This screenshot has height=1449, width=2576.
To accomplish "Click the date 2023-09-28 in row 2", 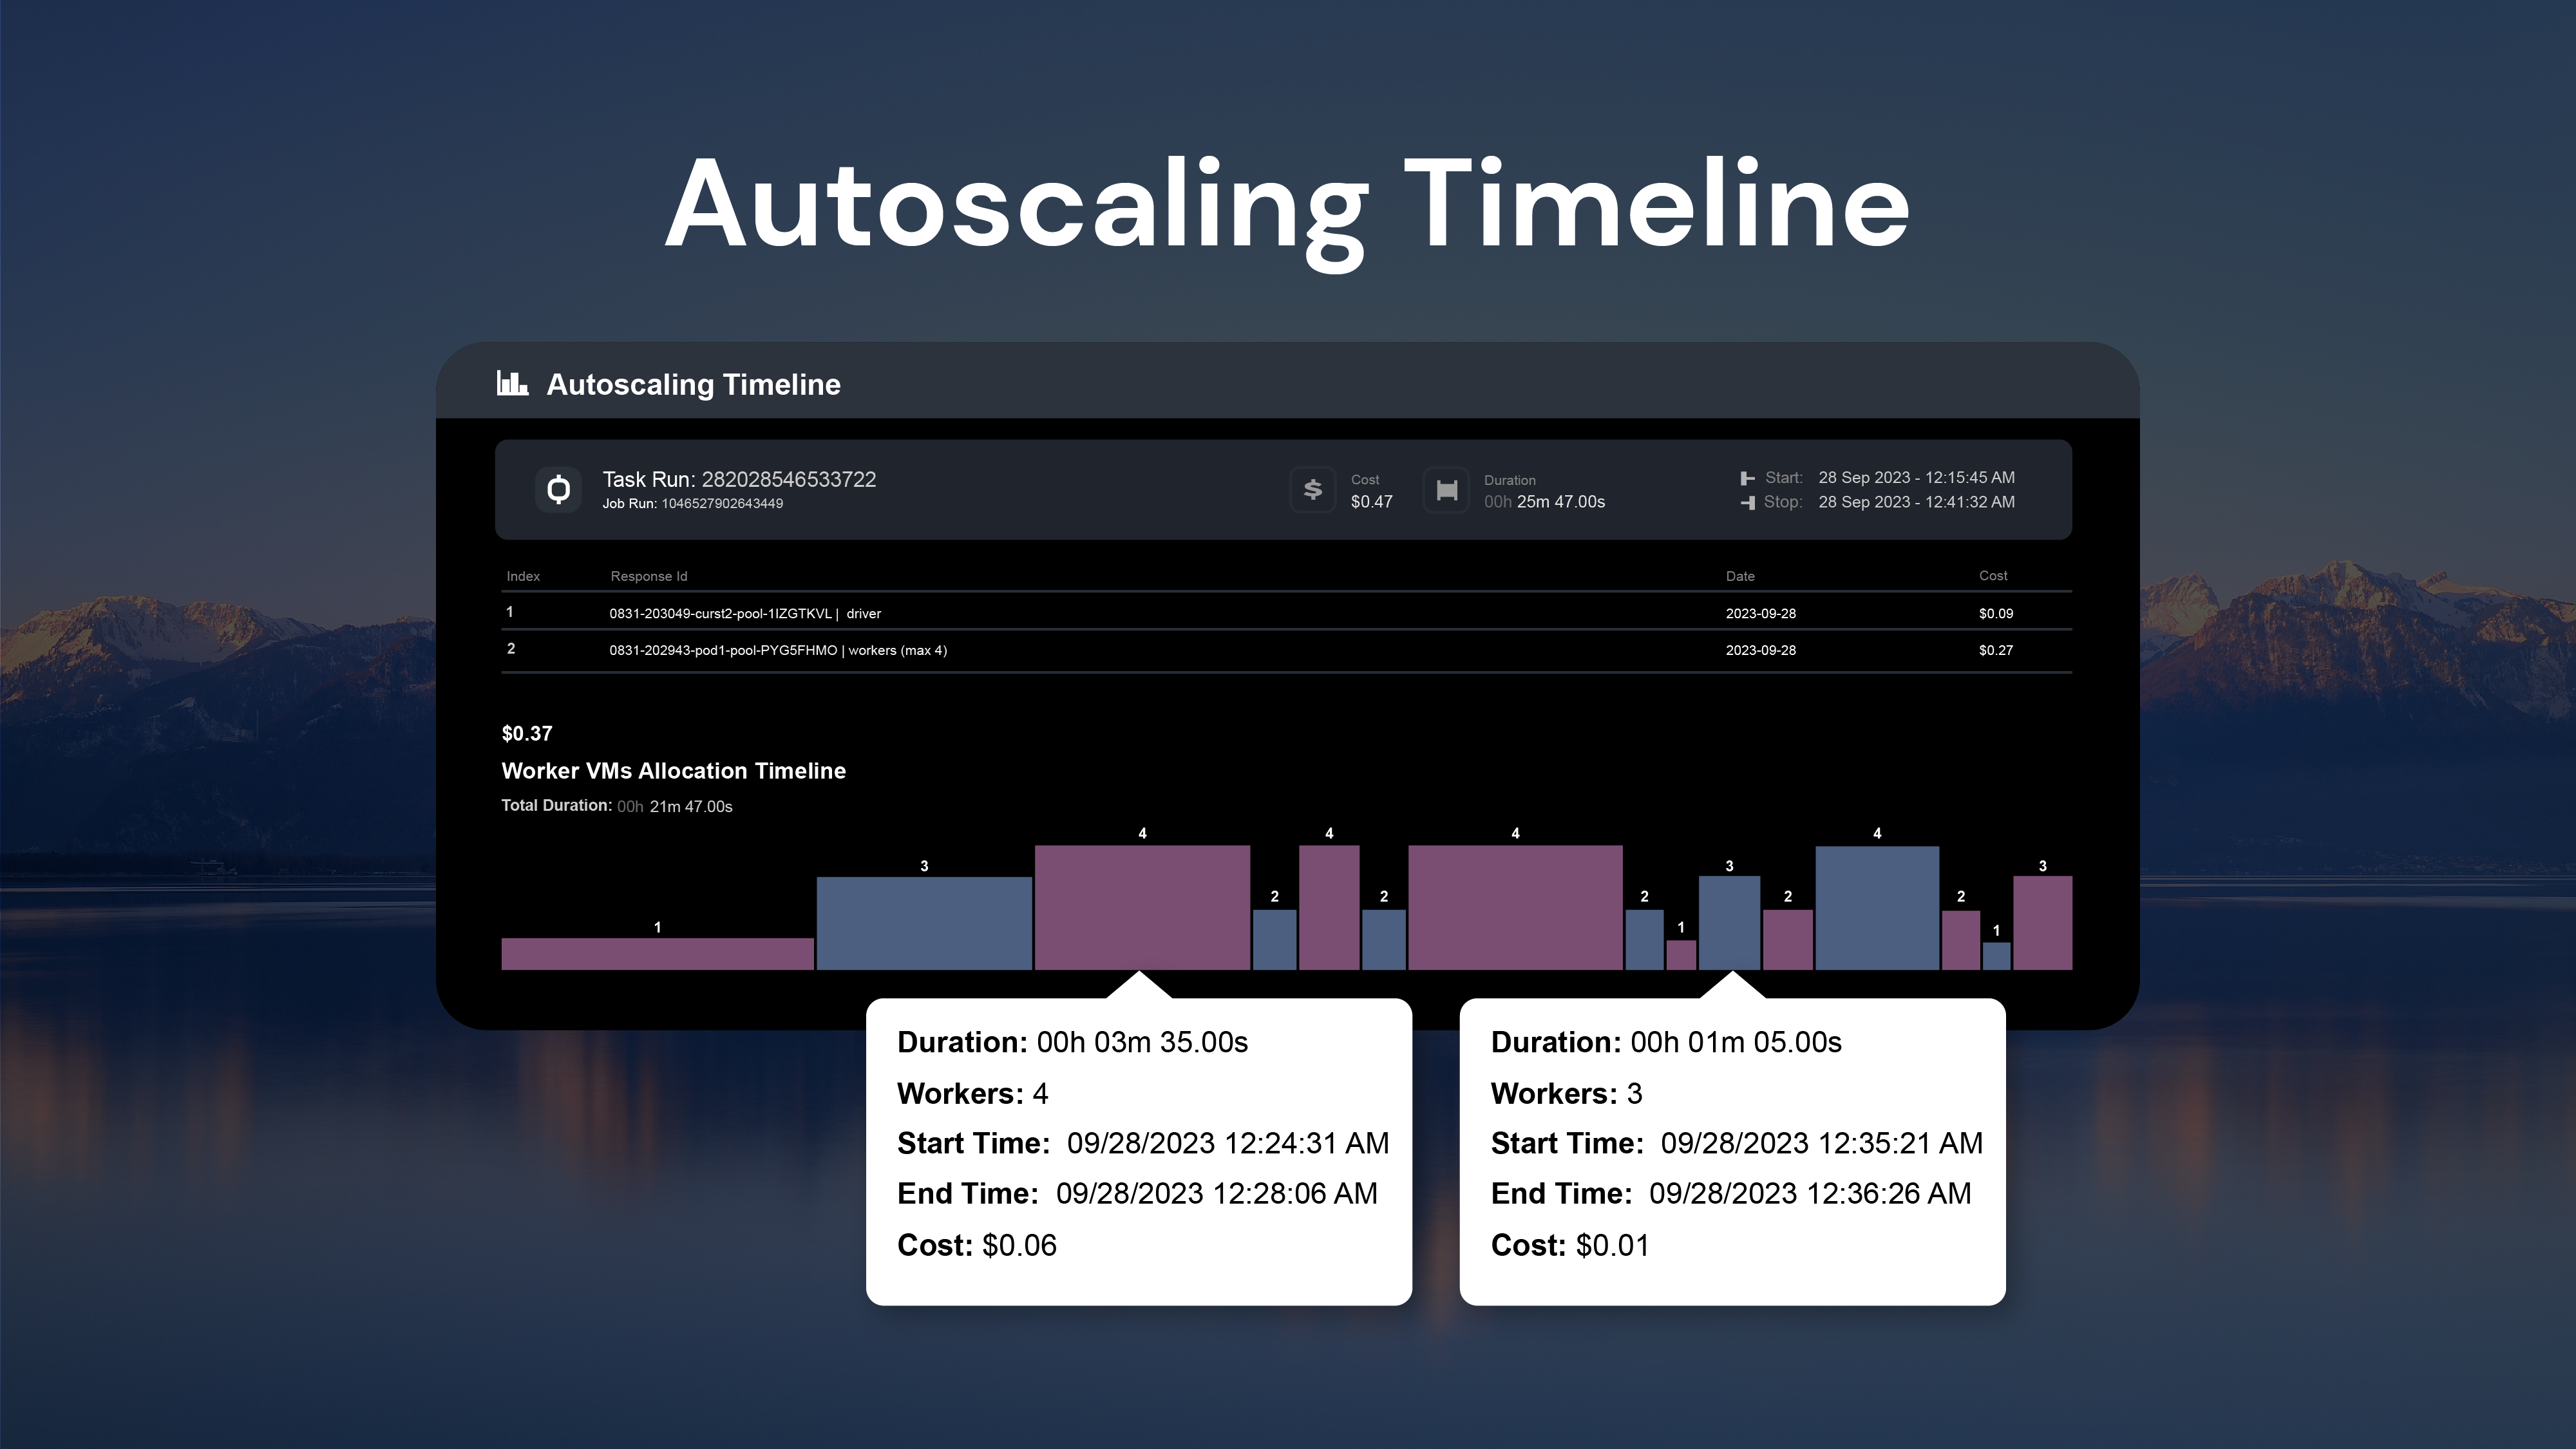I will (1761, 650).
